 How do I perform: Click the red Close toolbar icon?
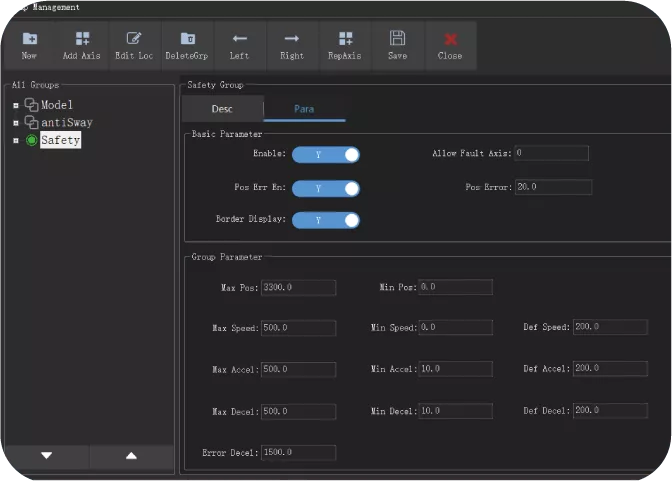click(x=450, y=39)
